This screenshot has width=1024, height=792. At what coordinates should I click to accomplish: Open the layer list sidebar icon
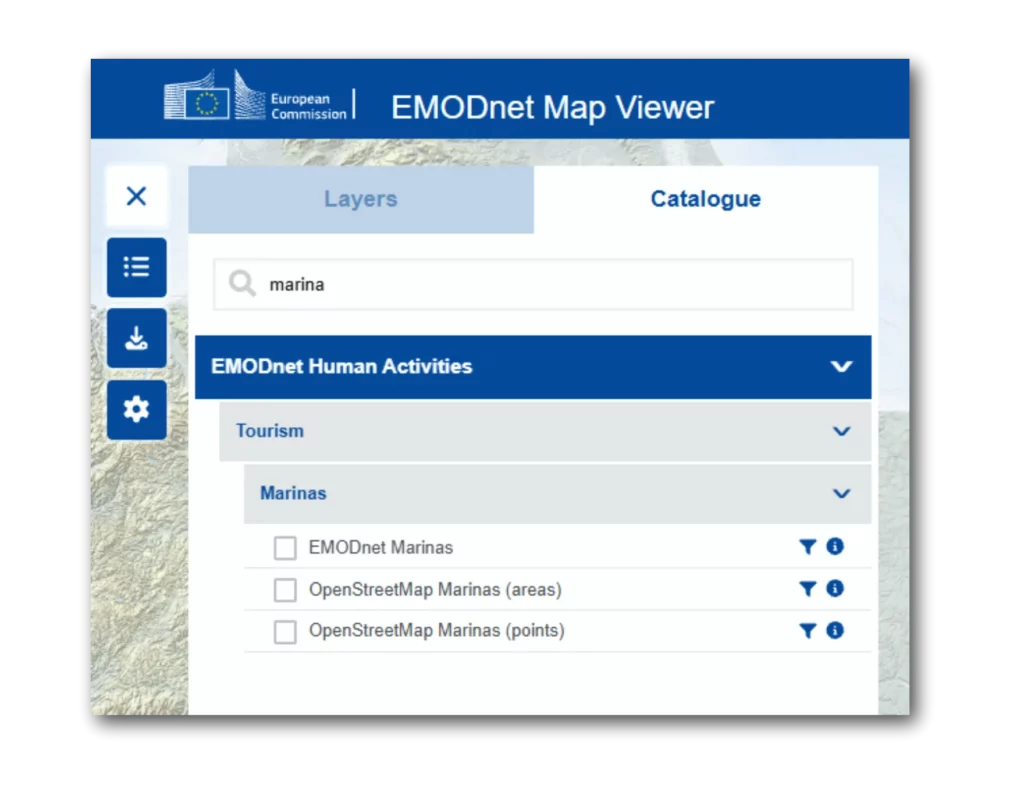click(136, 267)
